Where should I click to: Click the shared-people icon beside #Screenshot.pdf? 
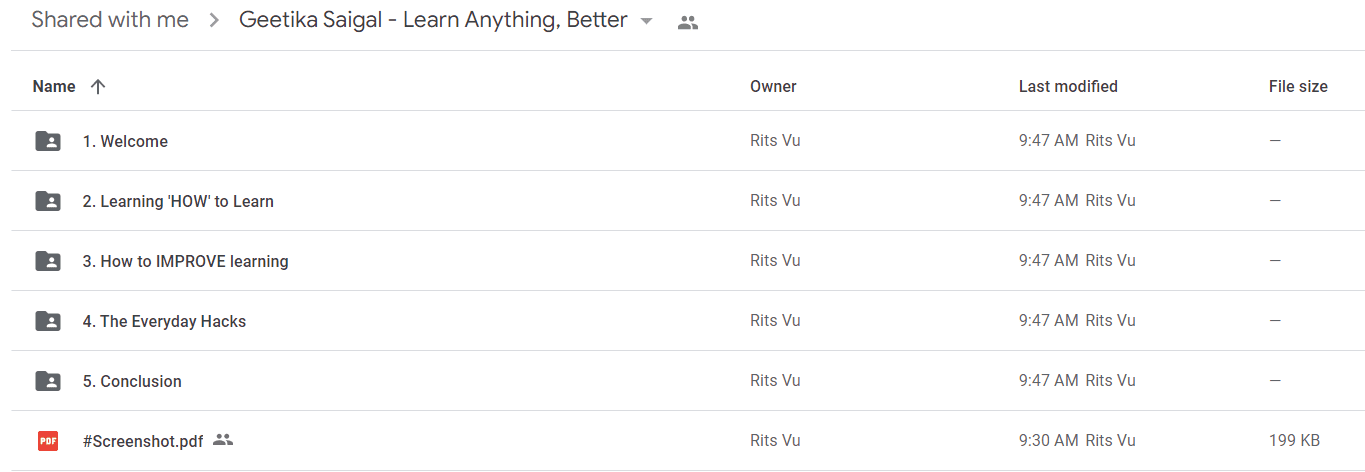point(223,439)
